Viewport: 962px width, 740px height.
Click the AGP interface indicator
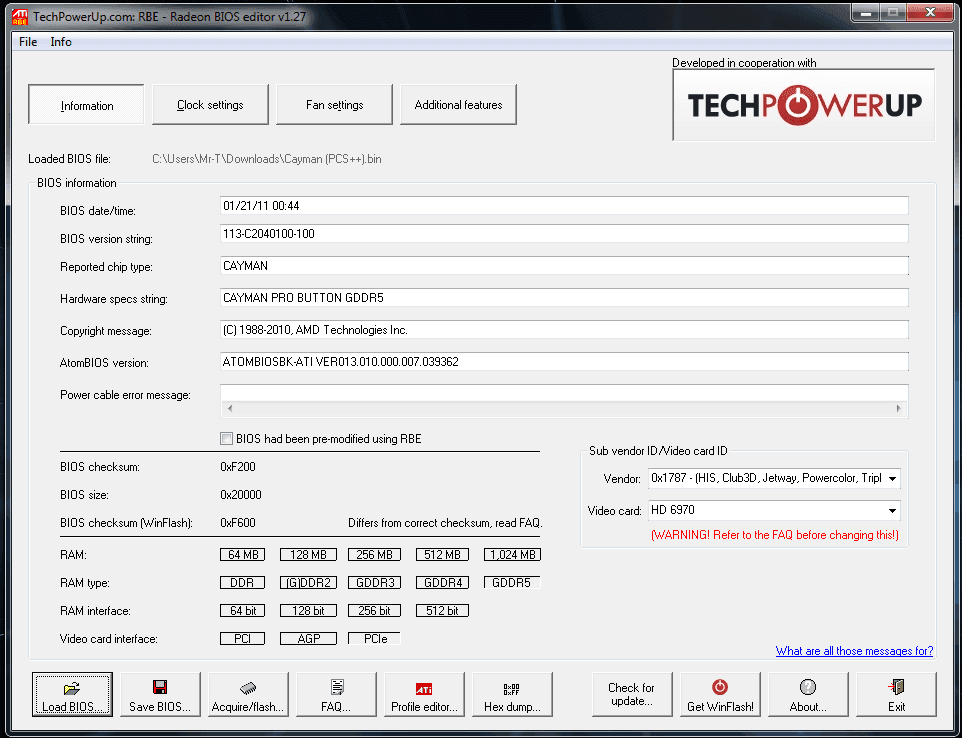(308, 639)
